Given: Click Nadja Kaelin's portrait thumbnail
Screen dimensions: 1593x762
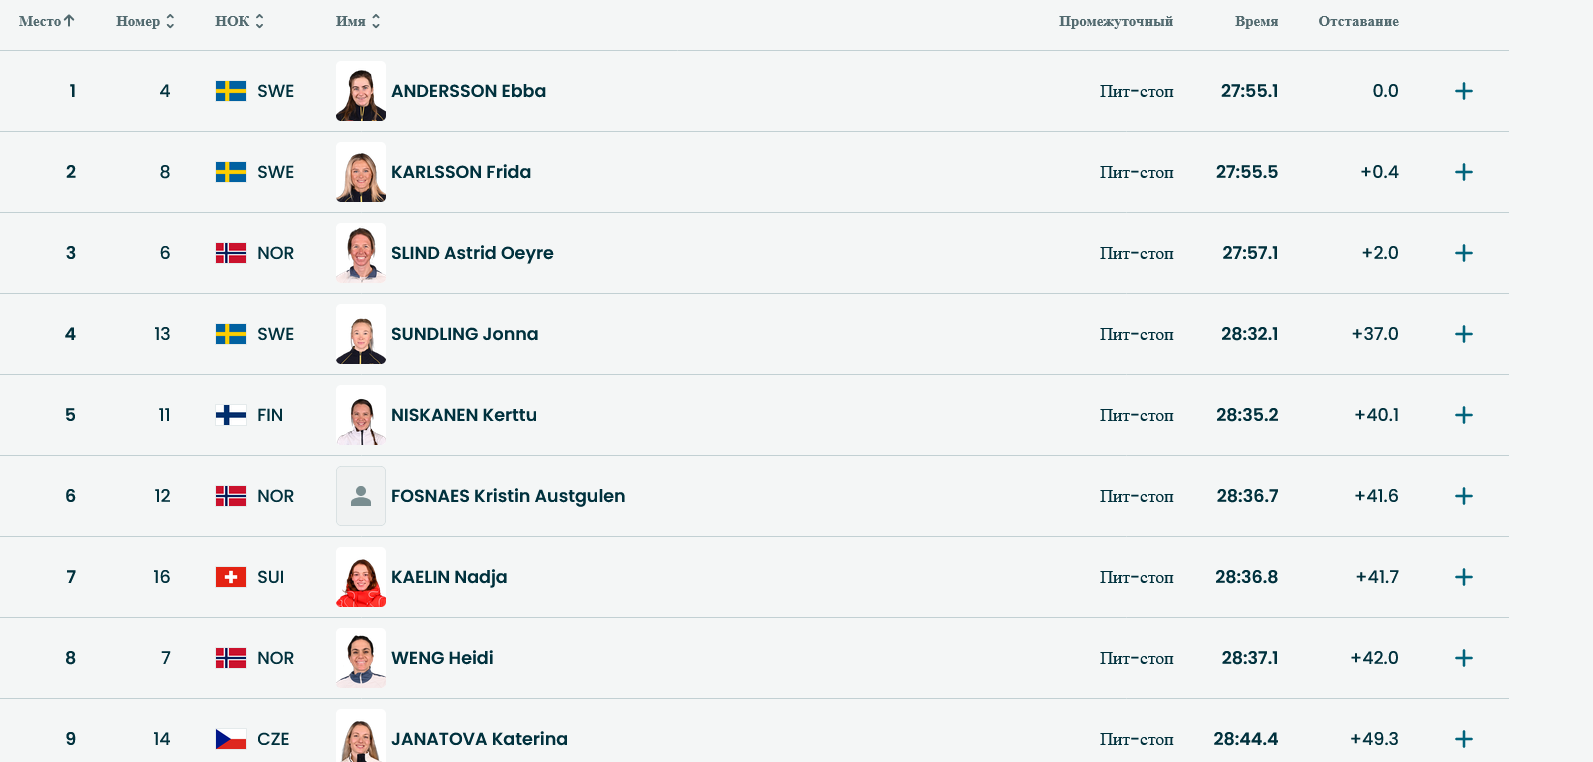Looking at the screenshot, I should (x=361, y=577).
